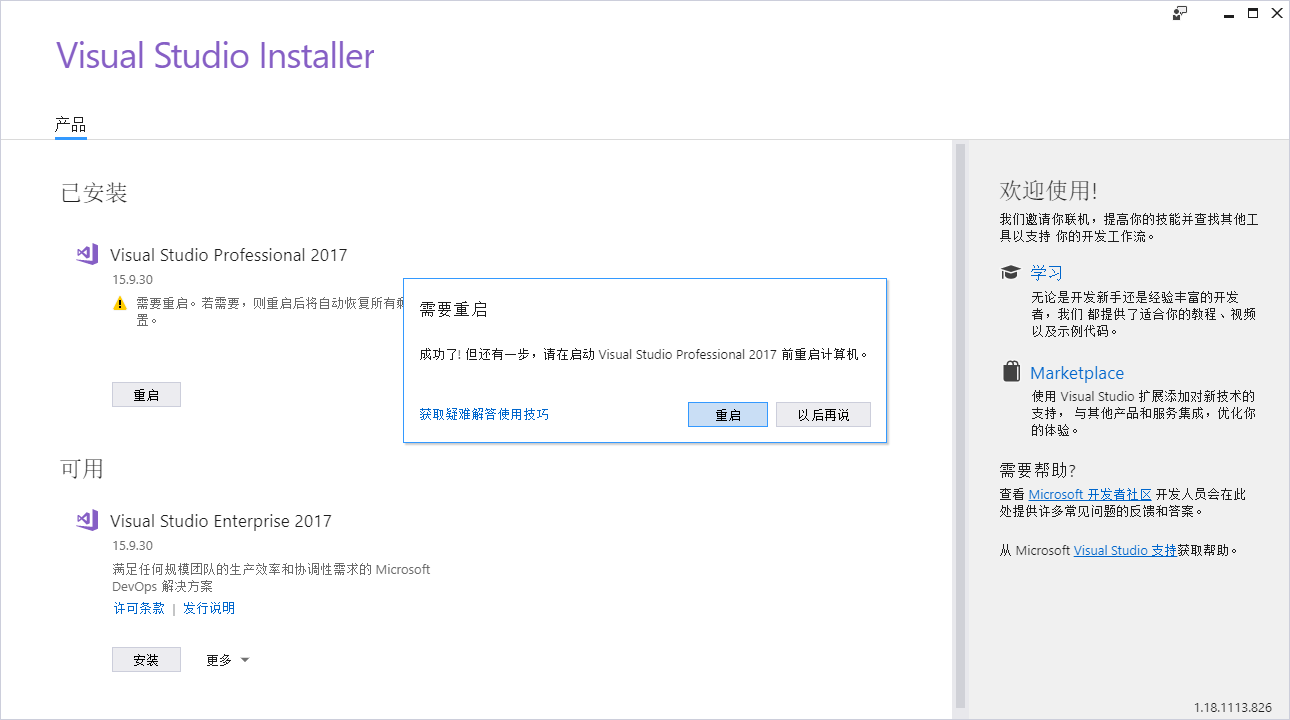Open Visual Studio 支持 link
This screenshot has height=720, width=1290.
pyautogui.click(x=1125, y=550)
